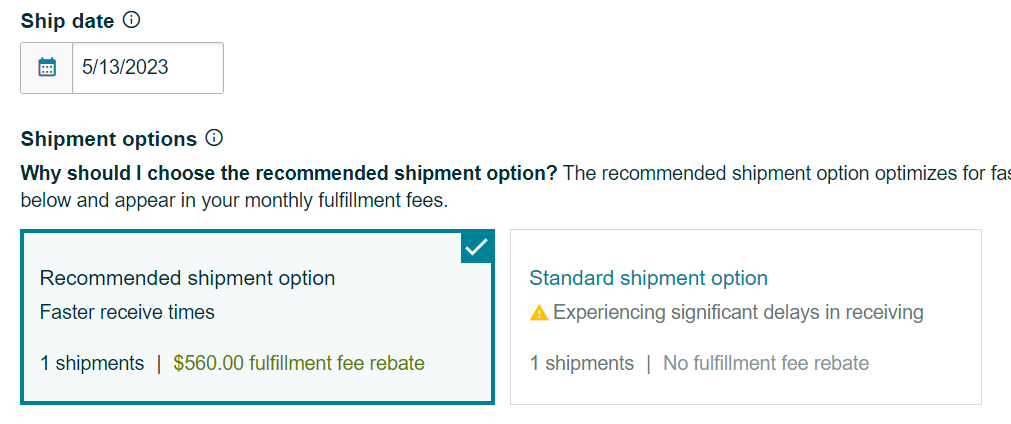Click the 5/13/2023 ship date field
1011x424 pixels.
pyautogui.click(x=147, y=68)
